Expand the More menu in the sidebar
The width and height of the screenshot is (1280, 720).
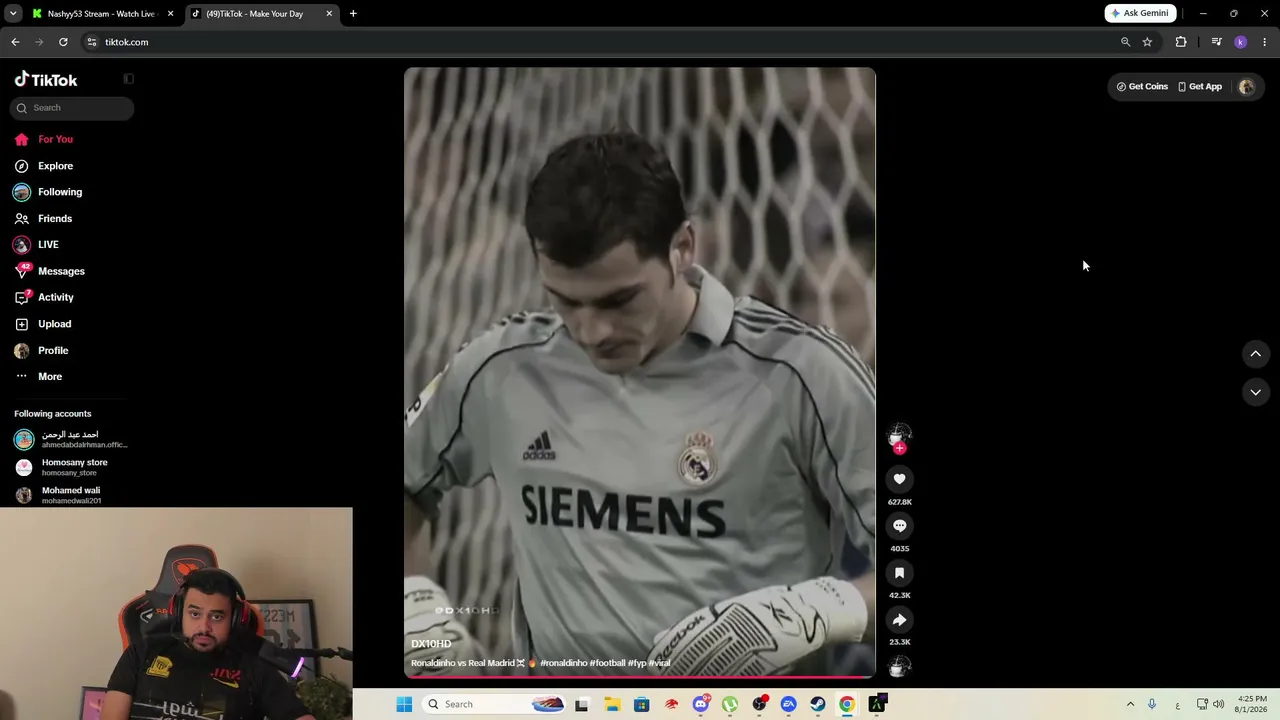[39, 377]
